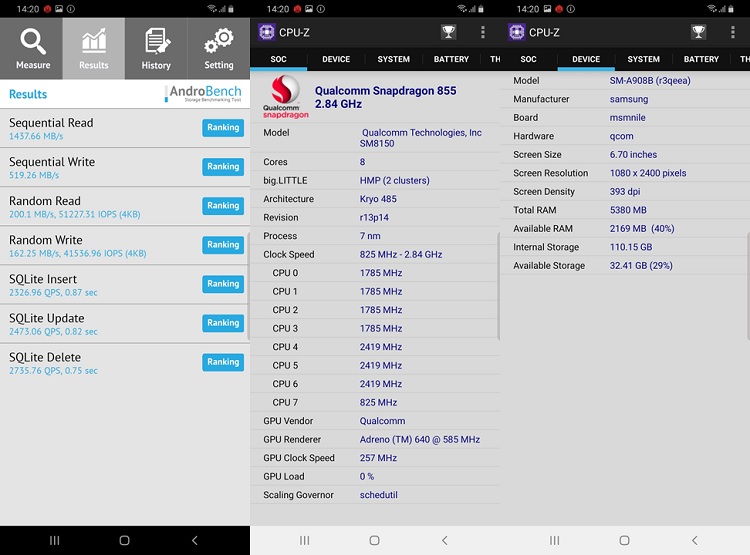Tap 'Adreno (TM) 640 @ 585 MHz' value
This screenshot has width=750, height=555.
point(419,440)
